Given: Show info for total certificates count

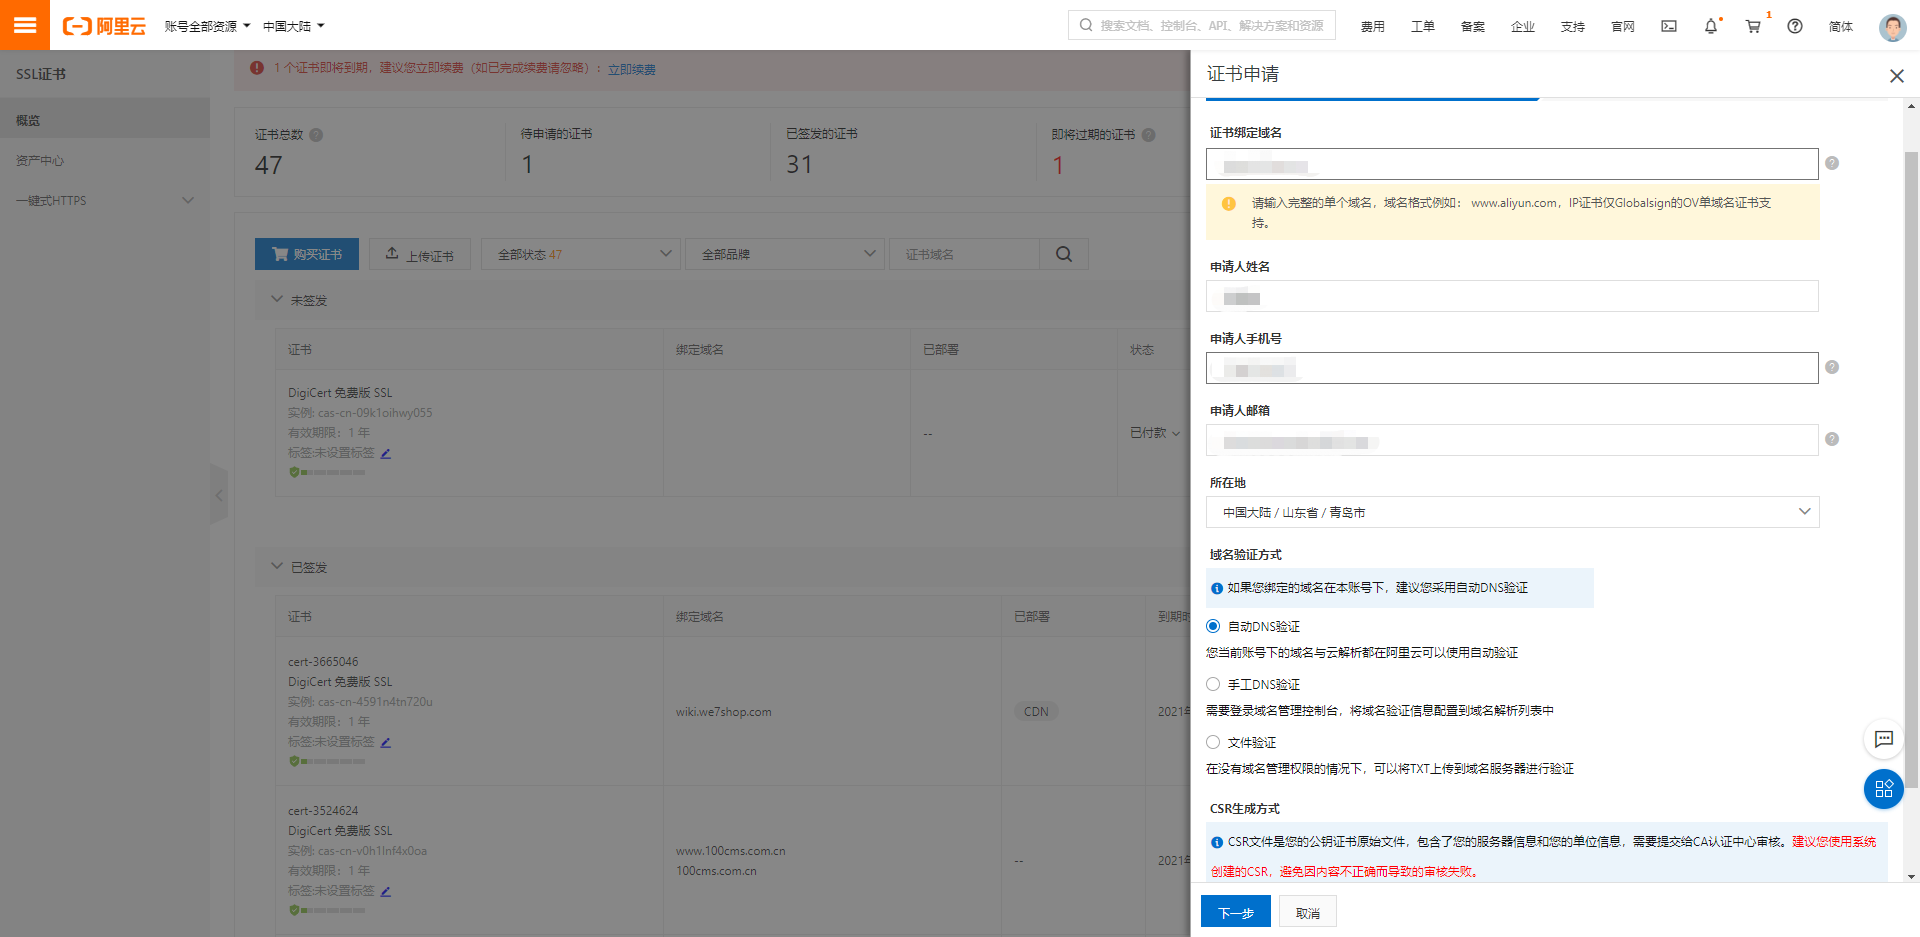Looking at the screenshot, I should [316, 135].
